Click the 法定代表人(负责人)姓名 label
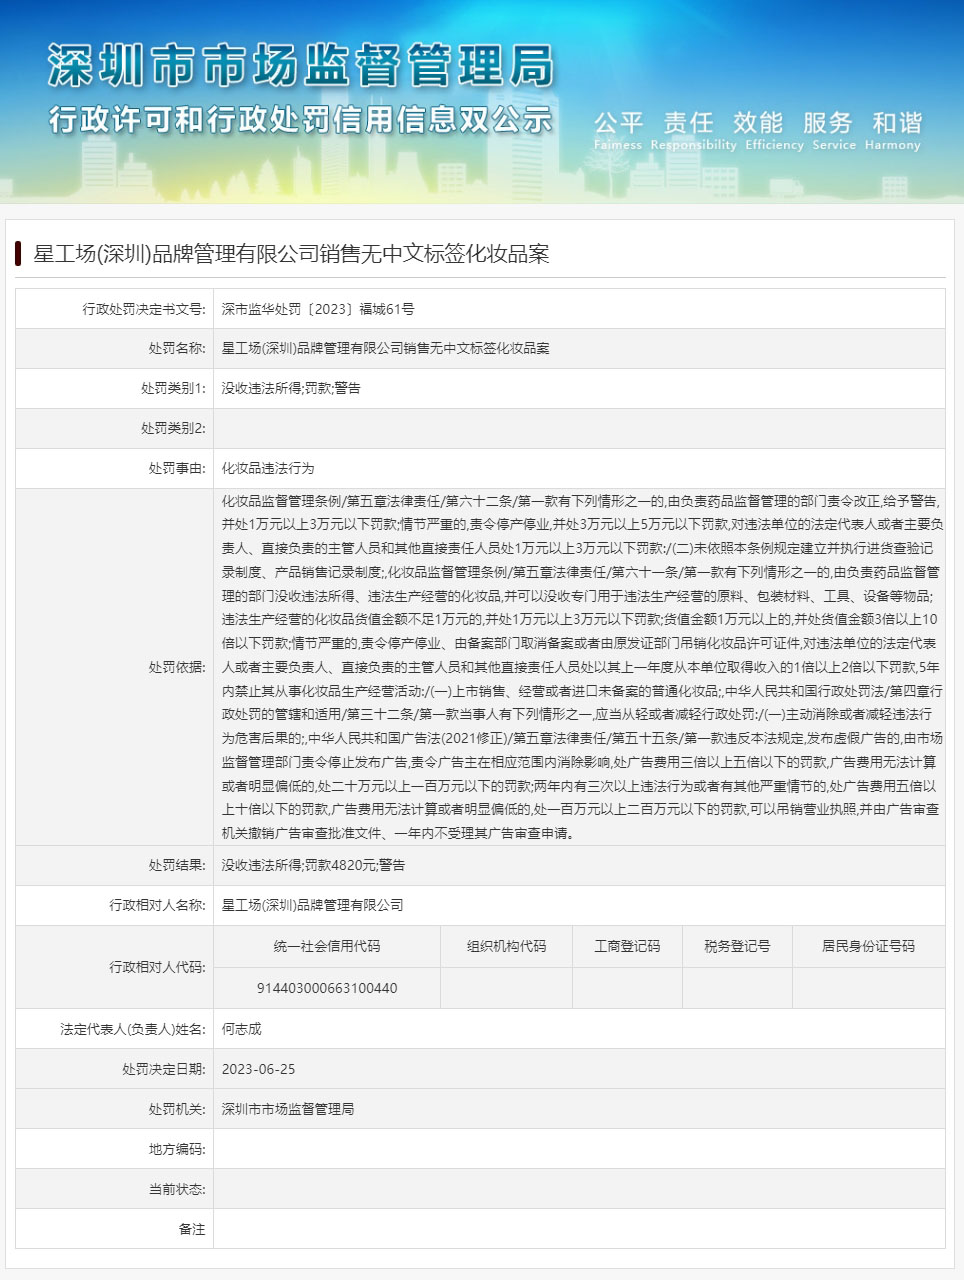 (132, 1029)
